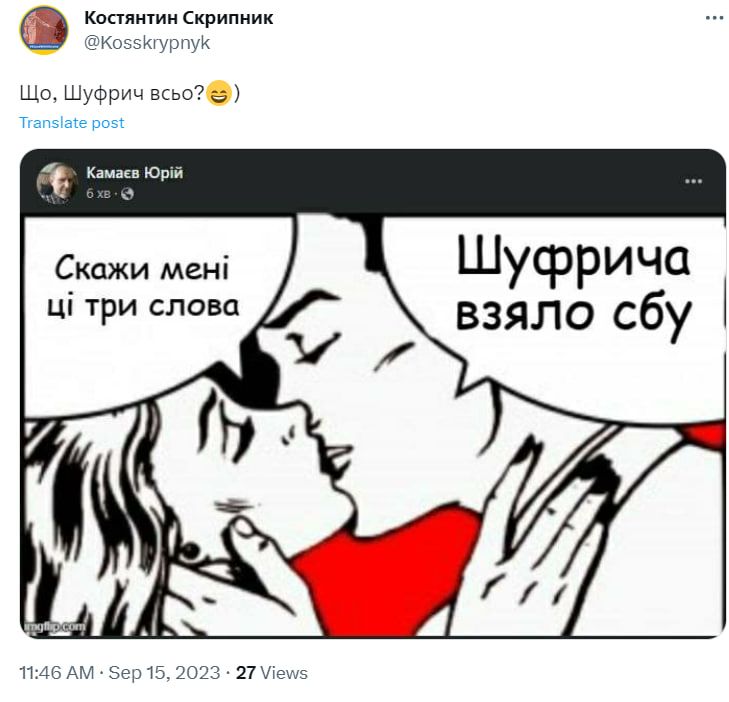This screenshot has width=729, height=702.
Task: Click the globe public-visibility icon
Action: point(127,194)
